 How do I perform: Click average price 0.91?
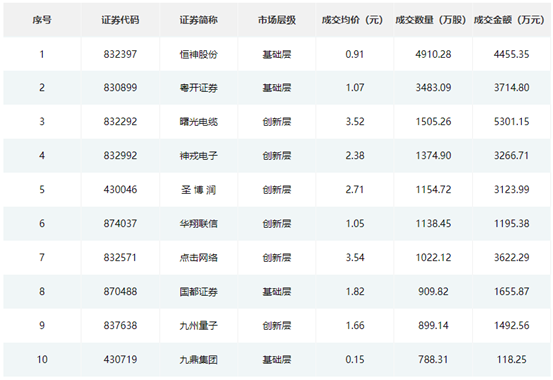point(355,54)
